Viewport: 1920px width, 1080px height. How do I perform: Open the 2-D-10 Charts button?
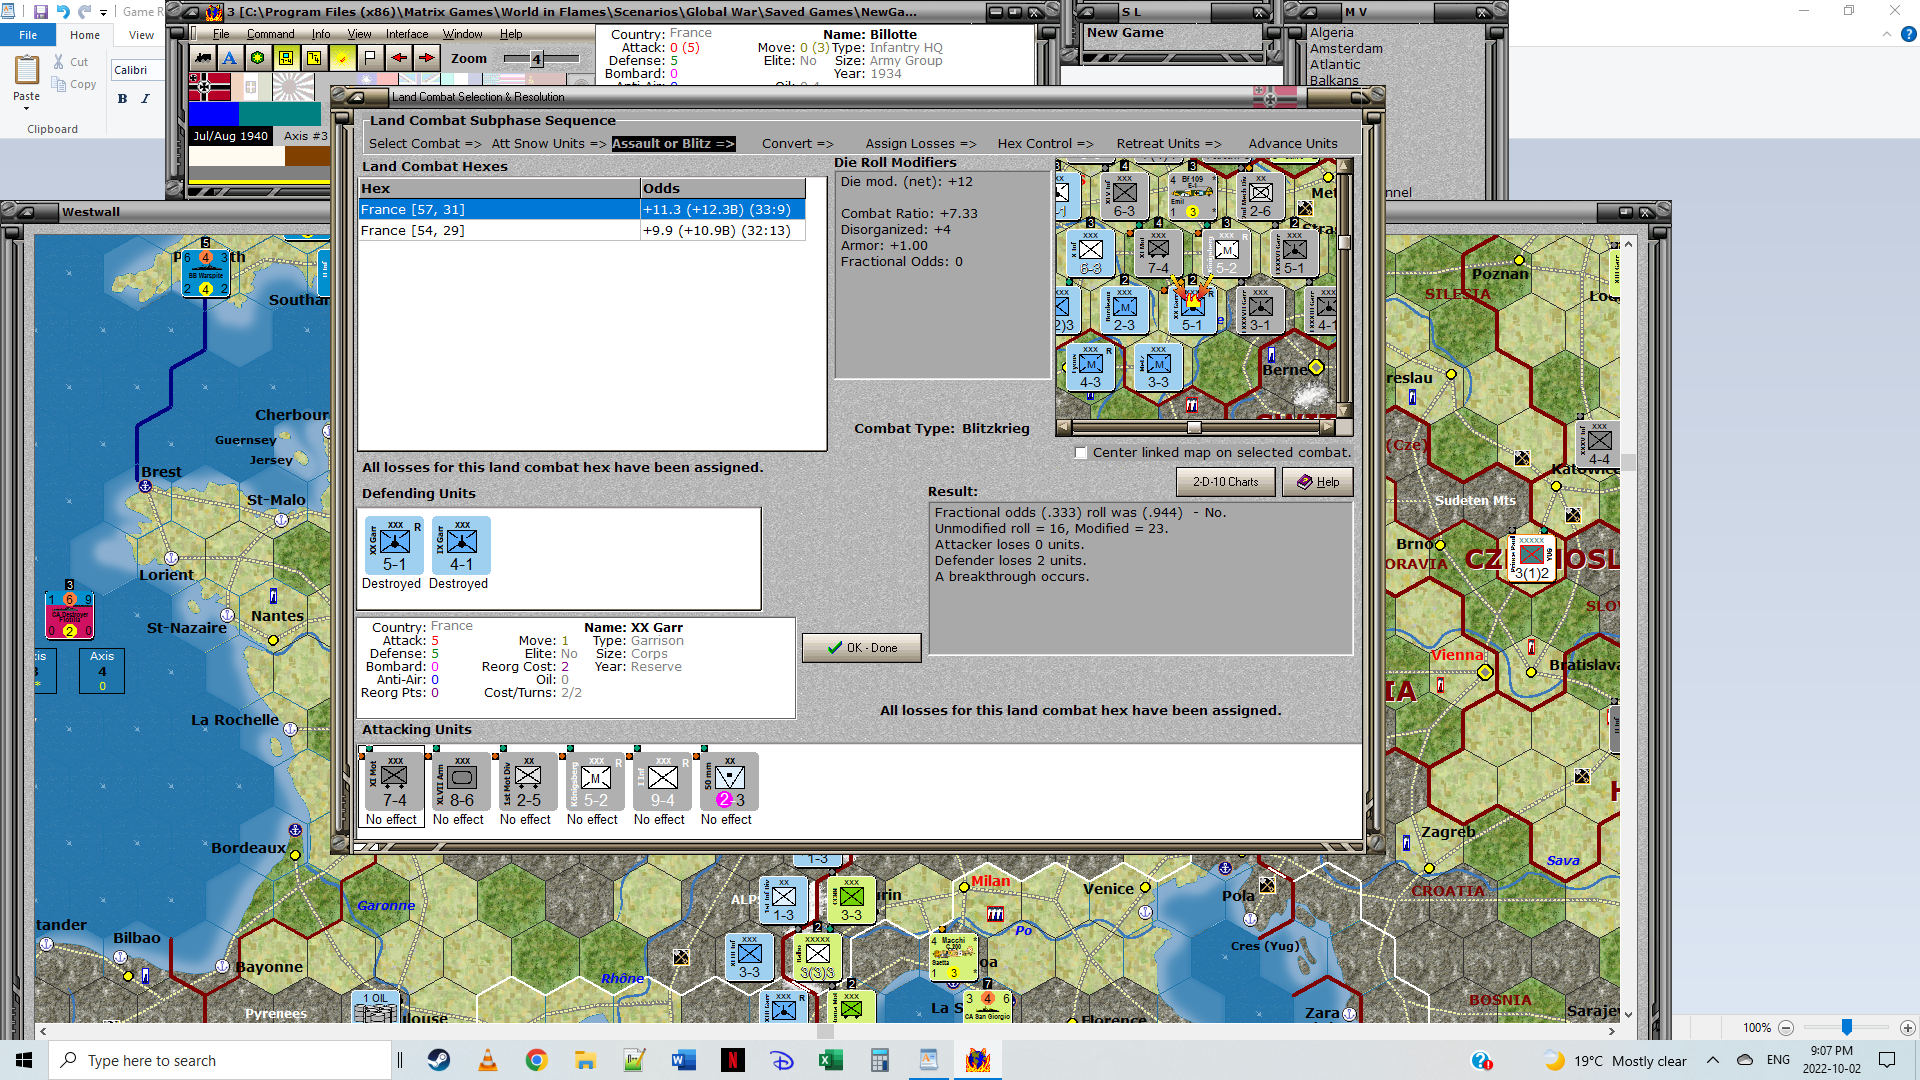[1225, 482]
